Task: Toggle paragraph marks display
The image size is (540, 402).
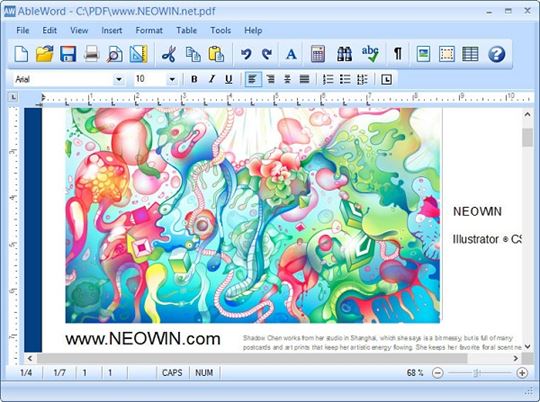Action: (398, 54)
